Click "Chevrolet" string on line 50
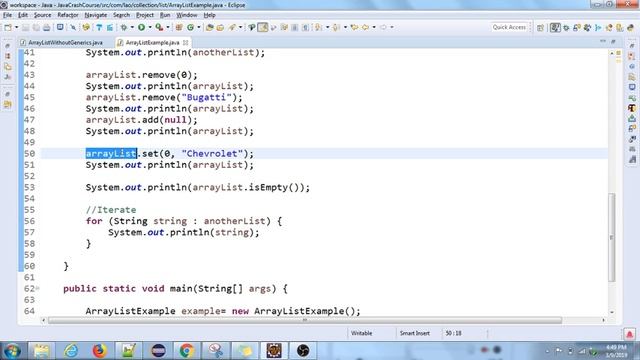The image size is (640, 360). point(212,153)
